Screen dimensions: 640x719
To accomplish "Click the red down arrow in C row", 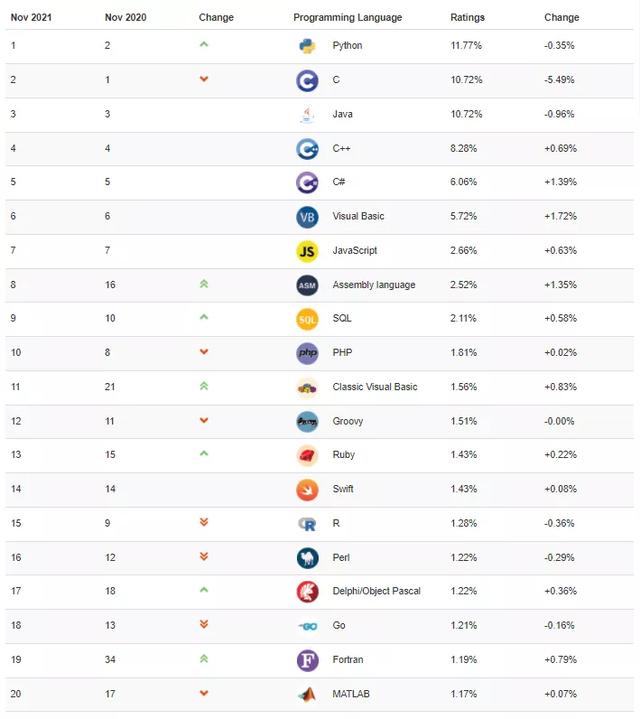I will tap(204, 79).
